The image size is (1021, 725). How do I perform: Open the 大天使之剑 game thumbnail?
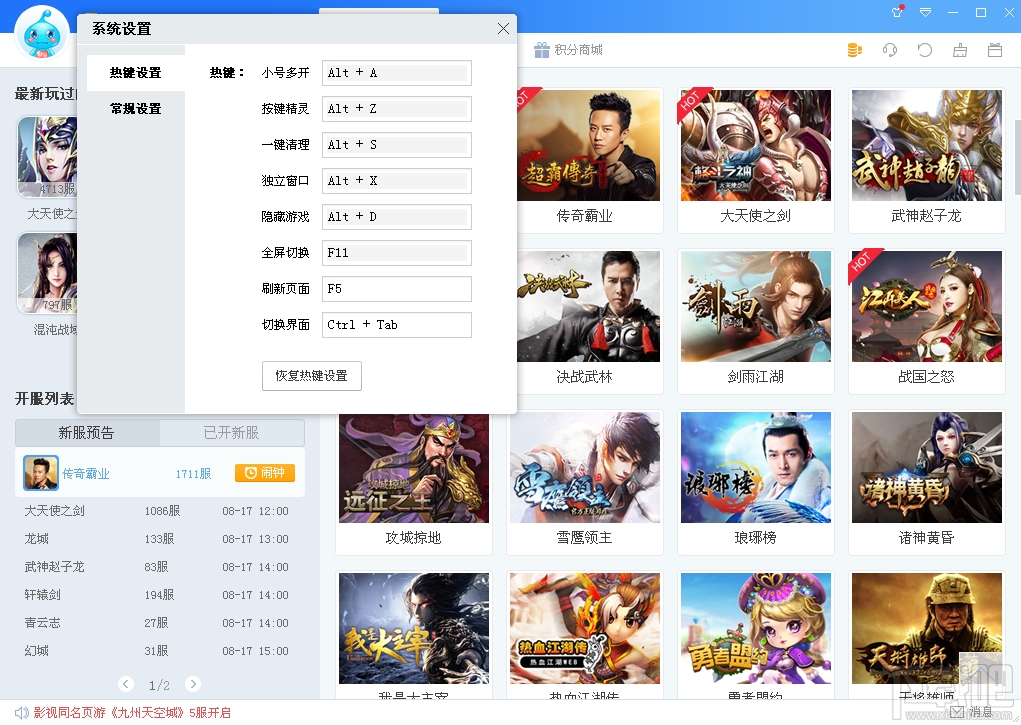(x=755, y=145)
